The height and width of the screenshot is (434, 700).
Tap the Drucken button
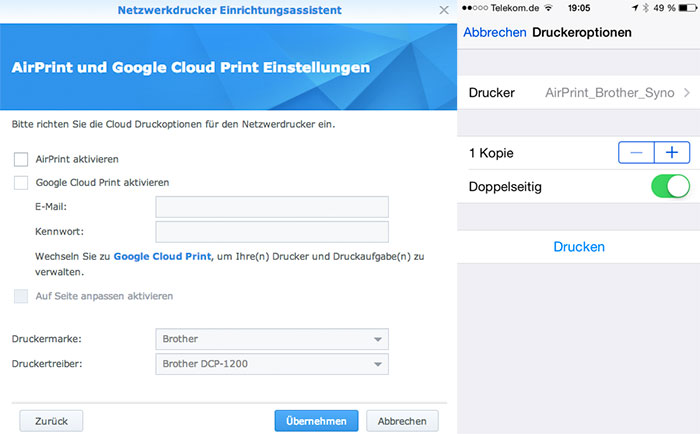pos(579,247)
